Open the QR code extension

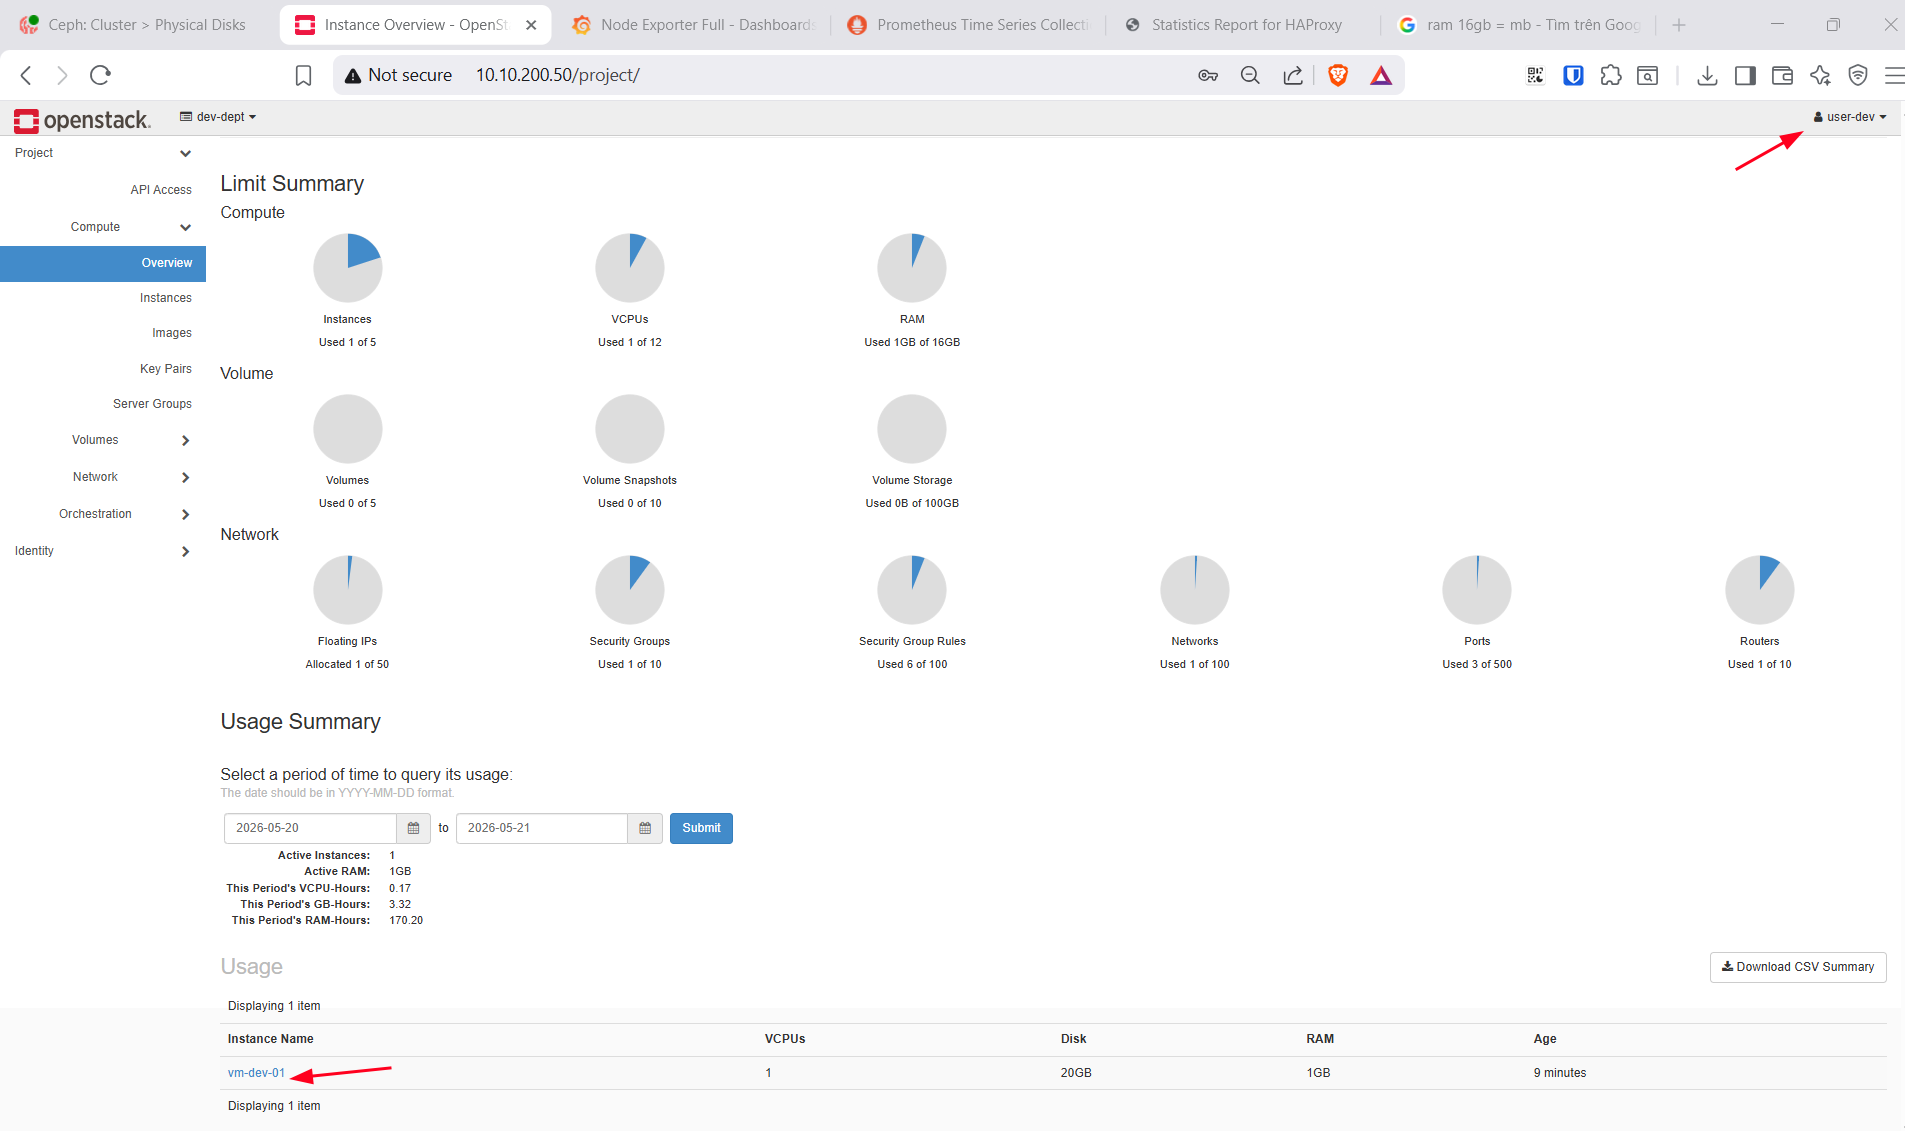tap(1535, 75)
